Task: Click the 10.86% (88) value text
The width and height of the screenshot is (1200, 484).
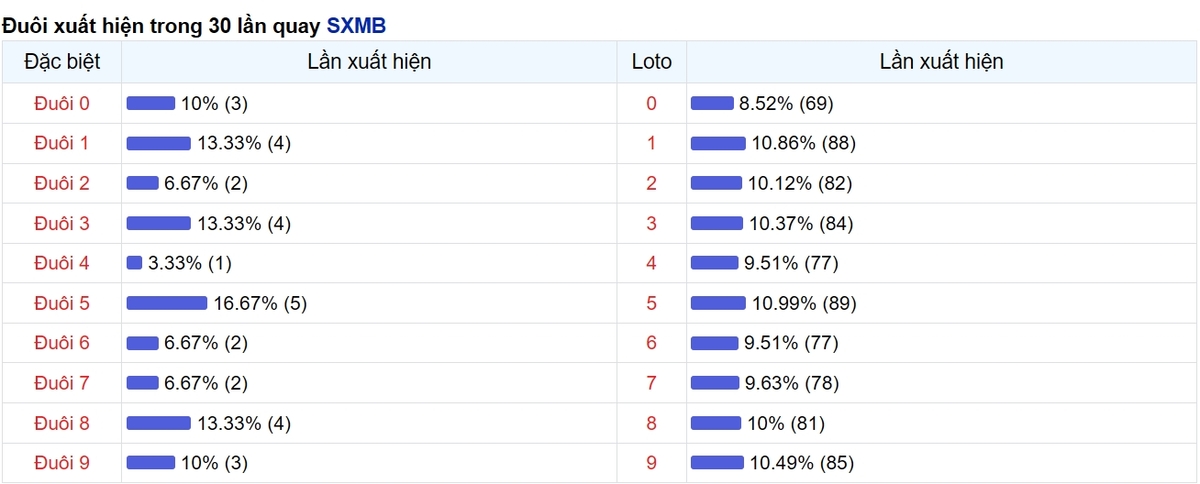Action: [x=803, y=143]
